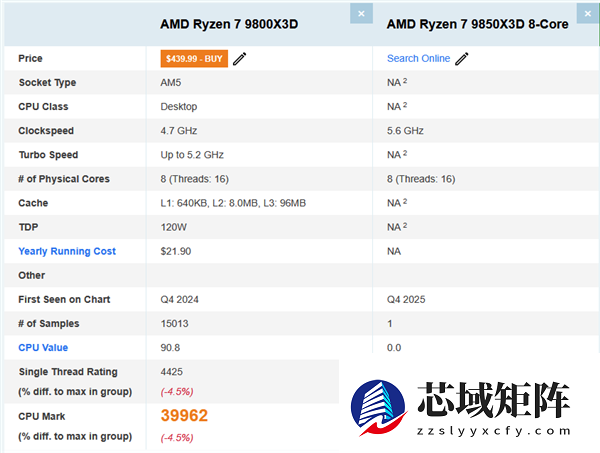Click the 4.7 GHz clockspeed value
The width and height of the screenshot is (600, 453).
coord(179,131)
